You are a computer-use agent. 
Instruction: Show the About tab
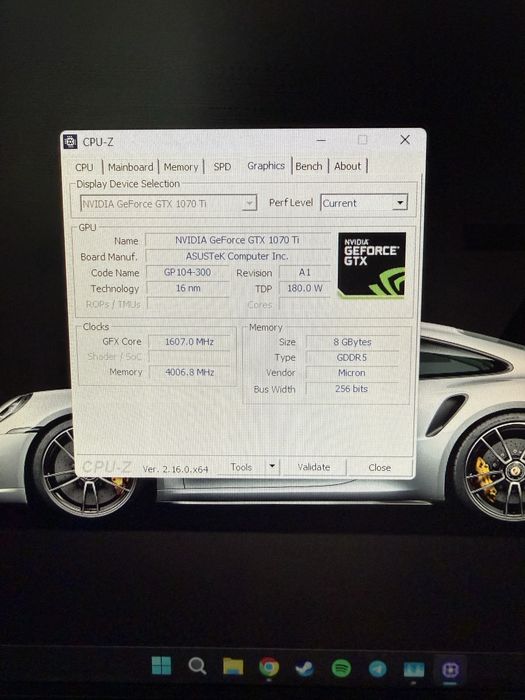pyautogui.click(x=348, y=166)
